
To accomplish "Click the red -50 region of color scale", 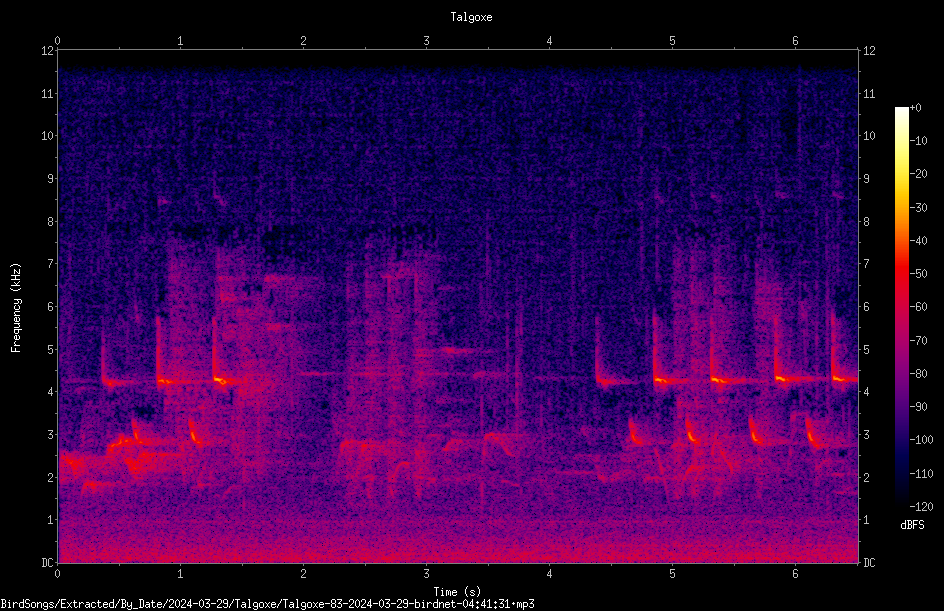I will (901, 274).
